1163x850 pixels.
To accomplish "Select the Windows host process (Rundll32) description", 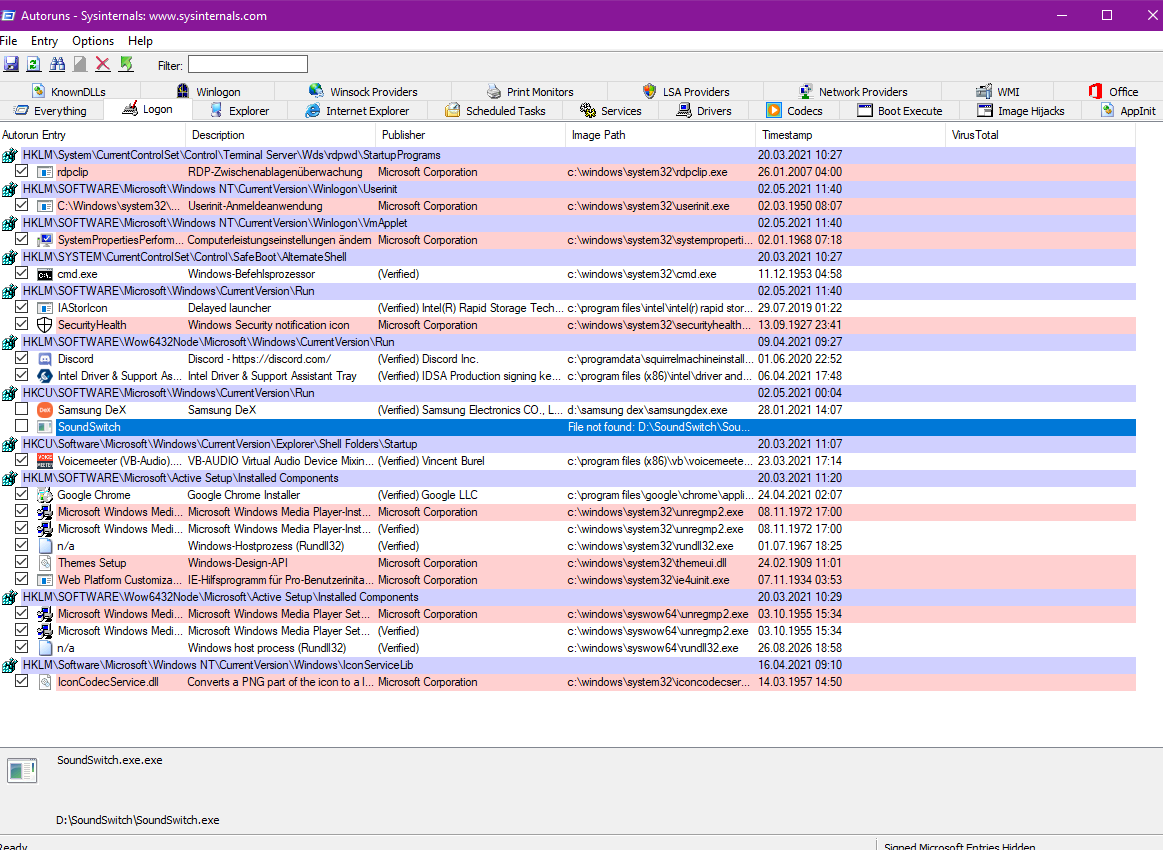I will point(267,648).
